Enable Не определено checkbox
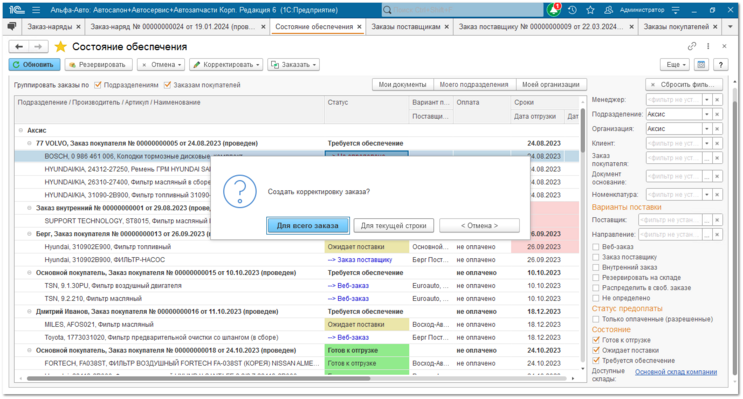 tap(596, 298)
